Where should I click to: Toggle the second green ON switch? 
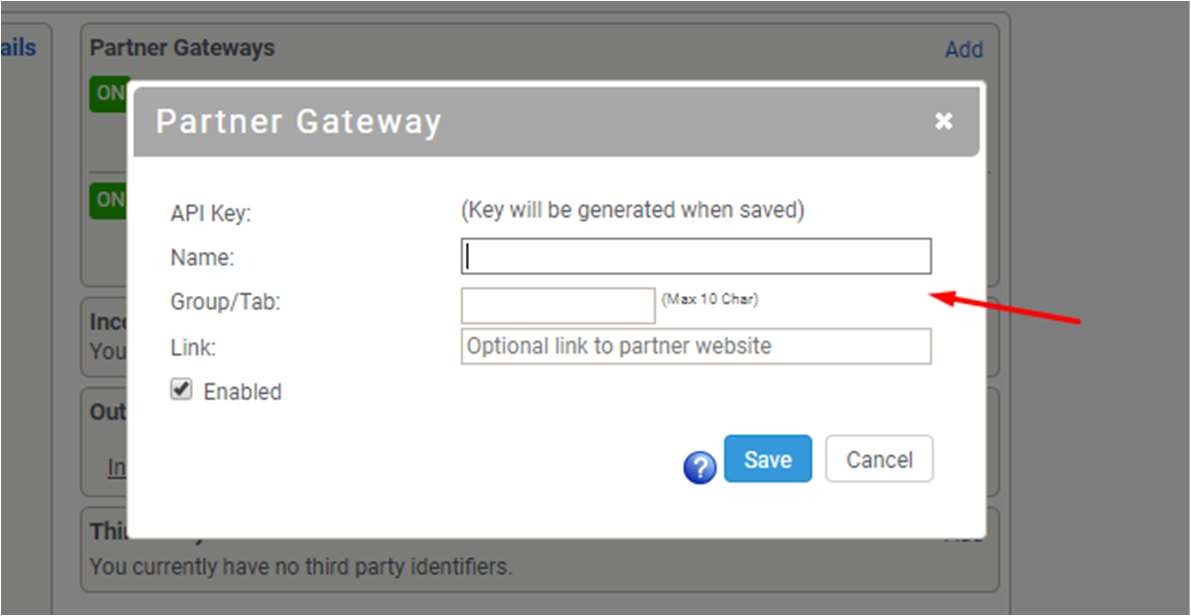click(108, 199)
